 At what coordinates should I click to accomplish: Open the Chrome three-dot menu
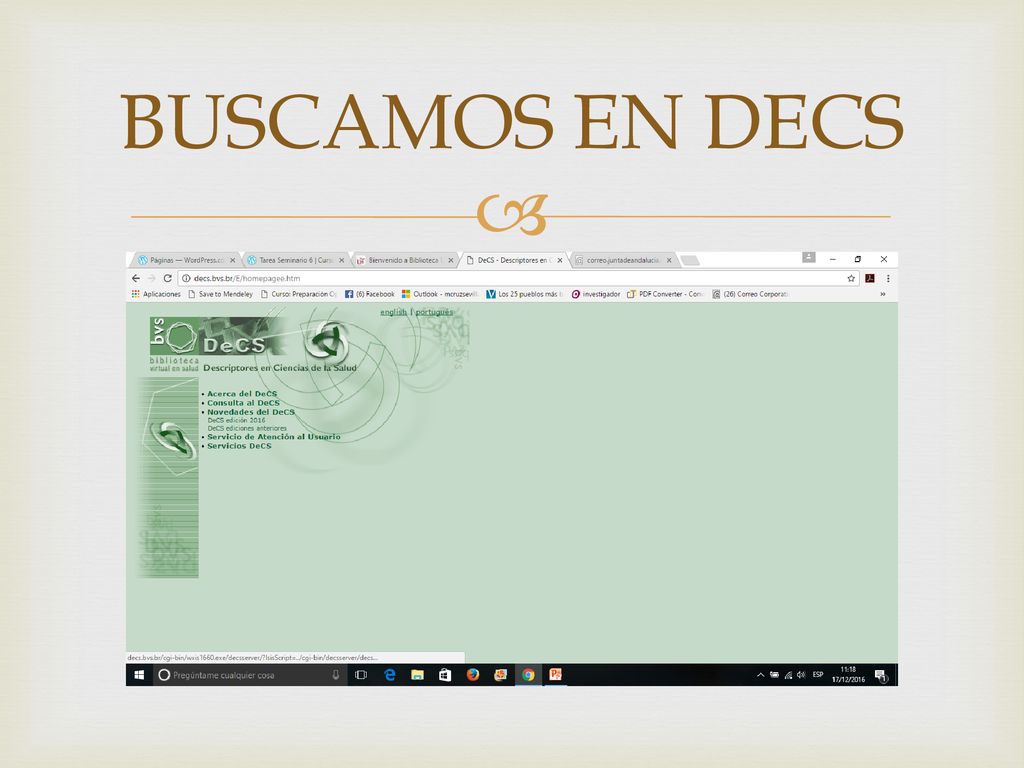point(888,278)
